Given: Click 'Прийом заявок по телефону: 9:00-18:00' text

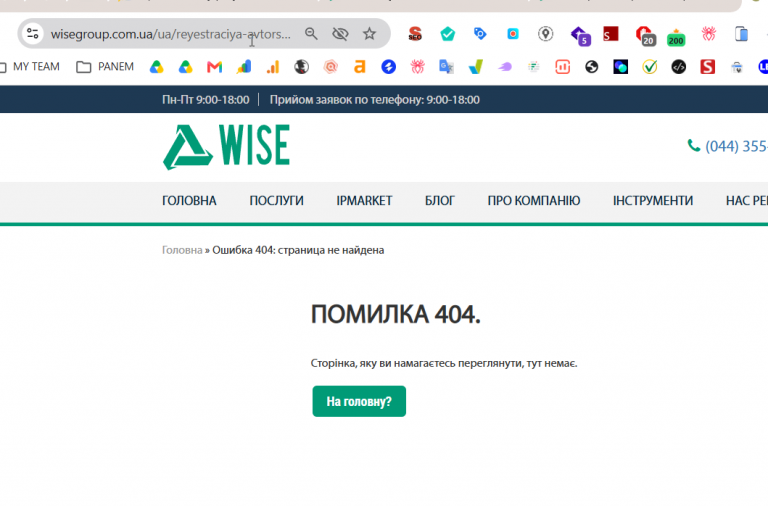Looking at the screenshot, I should click(x=375, y=99).
